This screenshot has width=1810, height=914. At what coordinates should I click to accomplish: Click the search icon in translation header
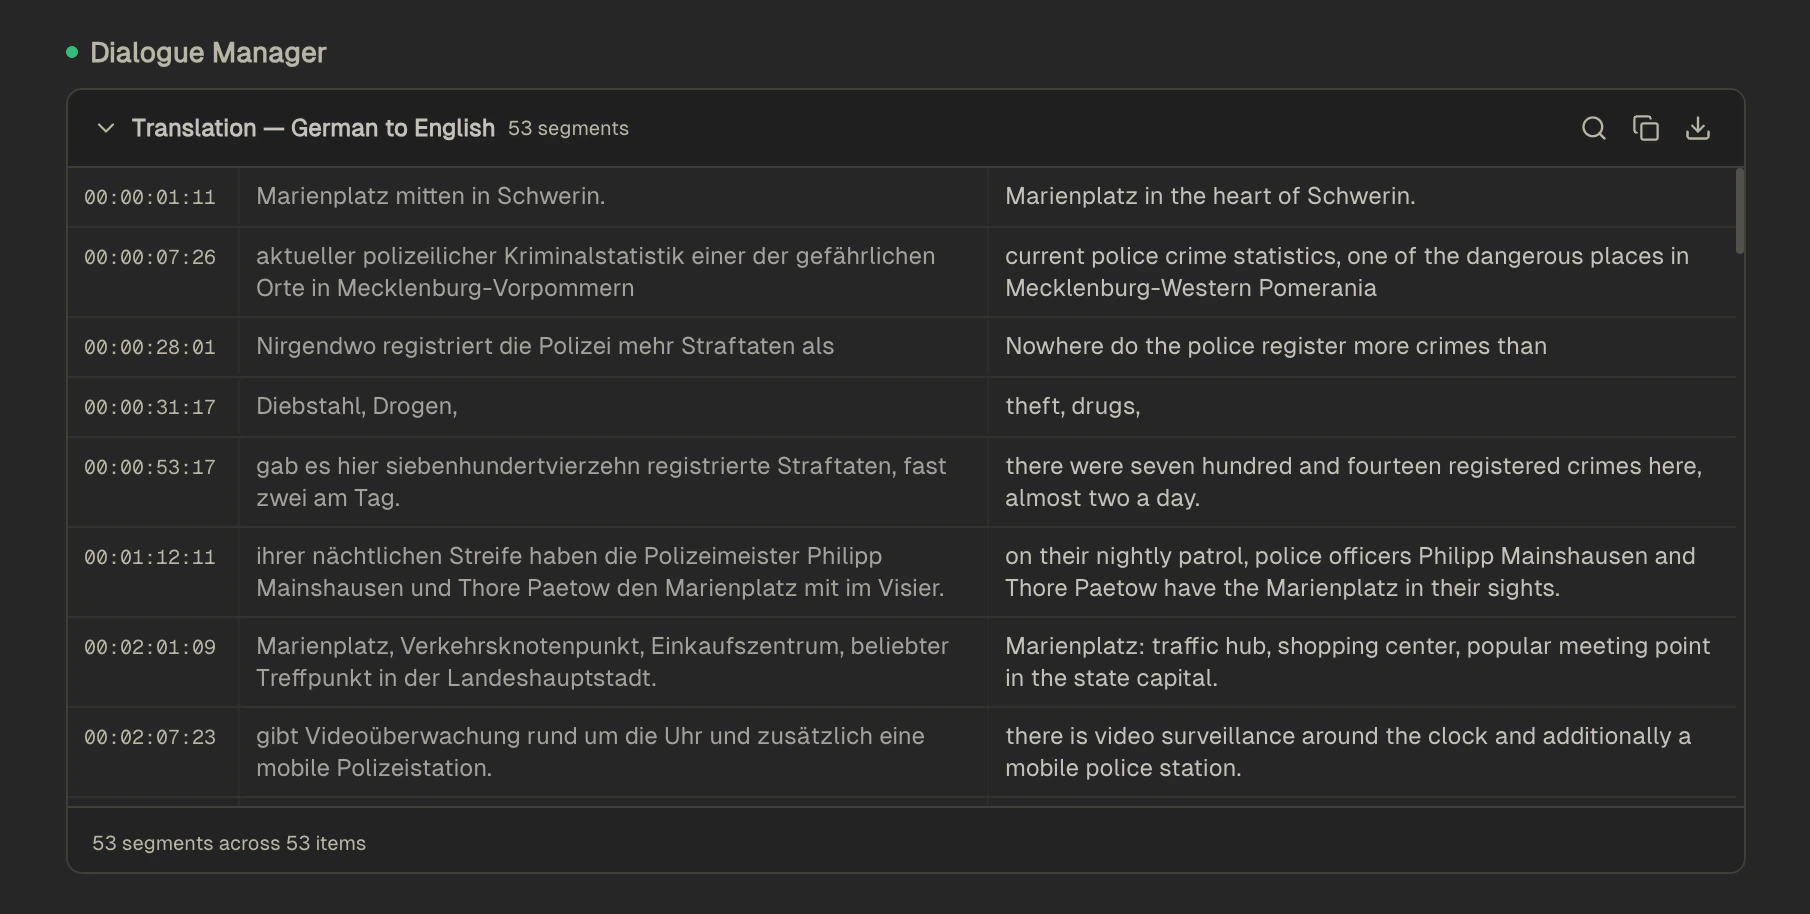(1594, 128)
